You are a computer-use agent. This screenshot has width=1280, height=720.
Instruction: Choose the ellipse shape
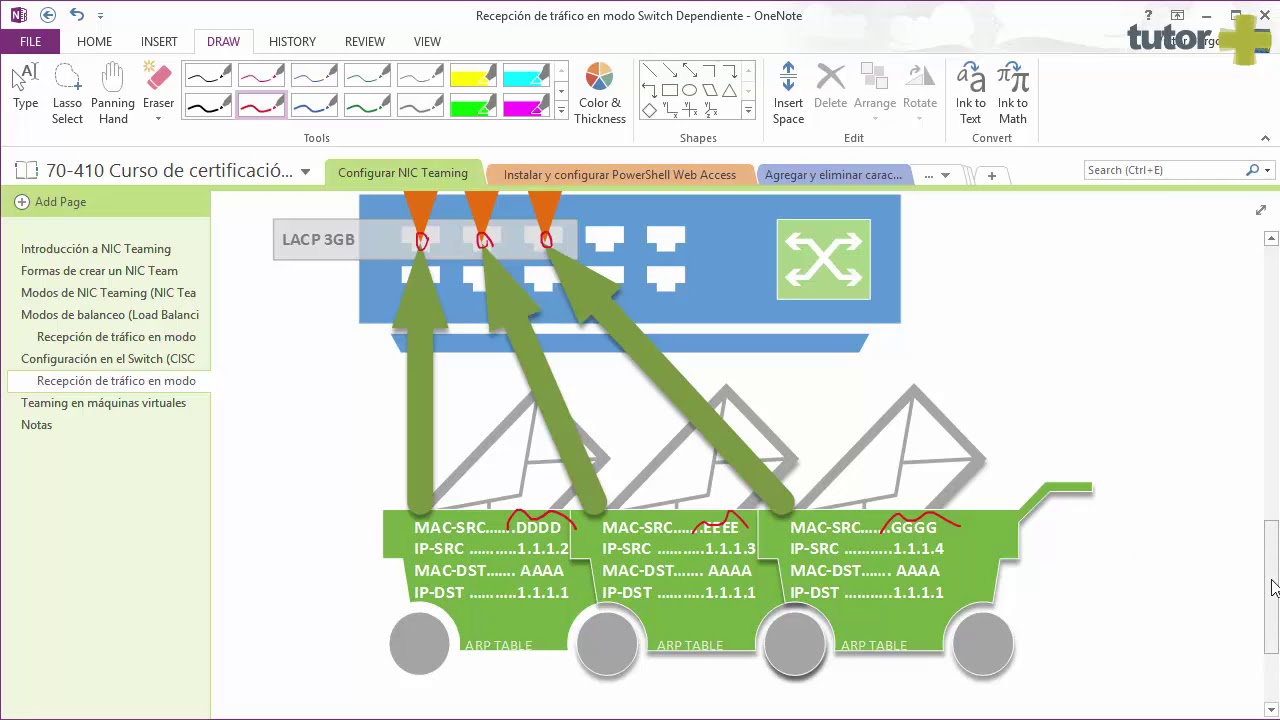pos(689,90)
